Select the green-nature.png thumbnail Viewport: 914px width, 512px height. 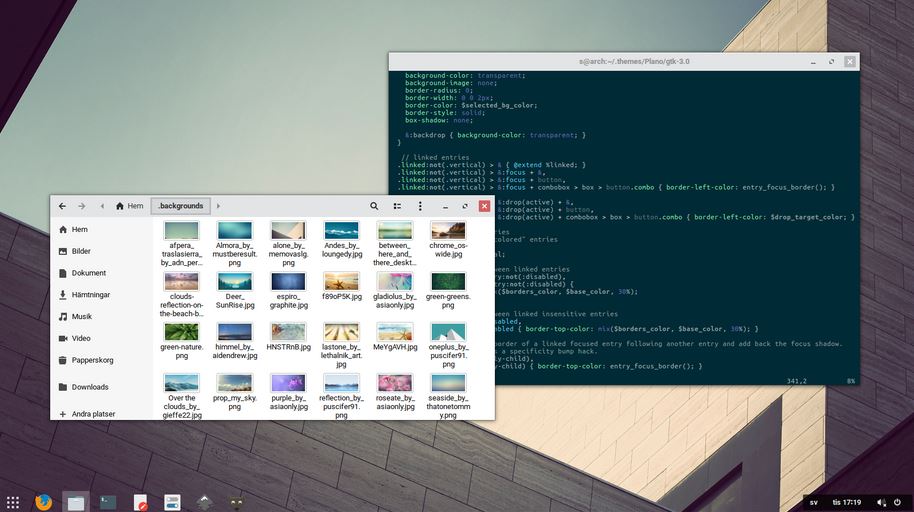[x=181, y=333]
